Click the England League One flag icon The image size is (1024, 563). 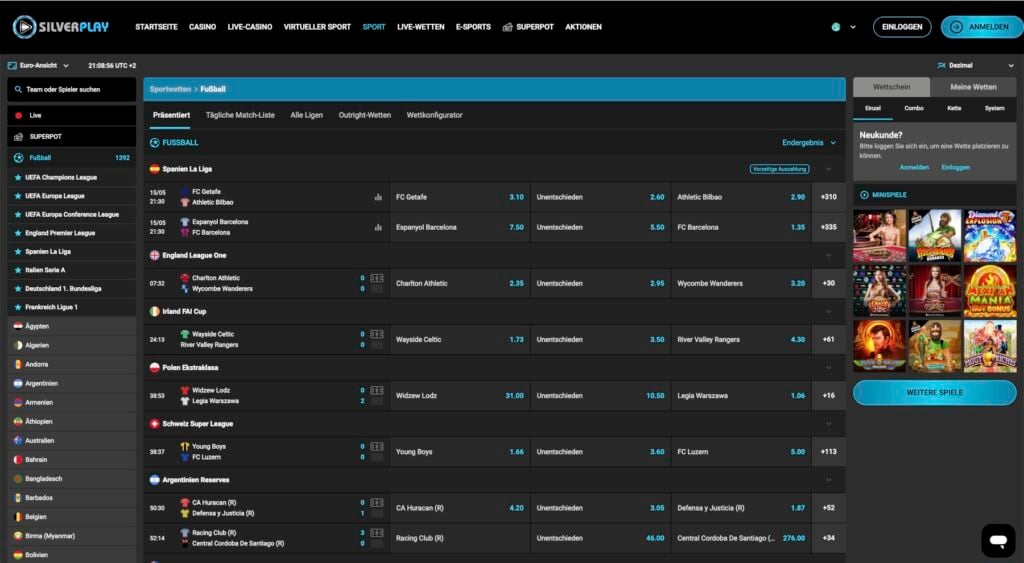coord(155,255)
